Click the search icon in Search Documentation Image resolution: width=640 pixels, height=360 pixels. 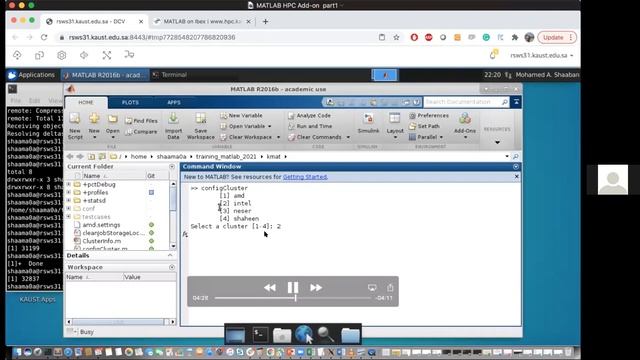point(505,102)
